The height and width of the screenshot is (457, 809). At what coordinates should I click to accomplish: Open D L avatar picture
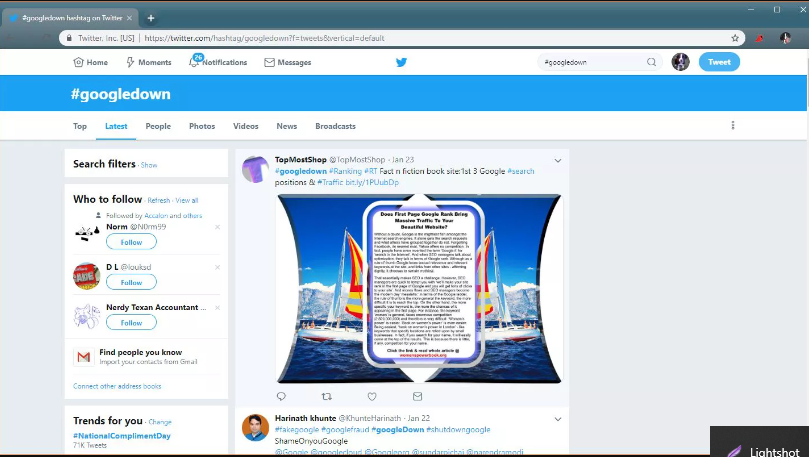coord(87,275)
